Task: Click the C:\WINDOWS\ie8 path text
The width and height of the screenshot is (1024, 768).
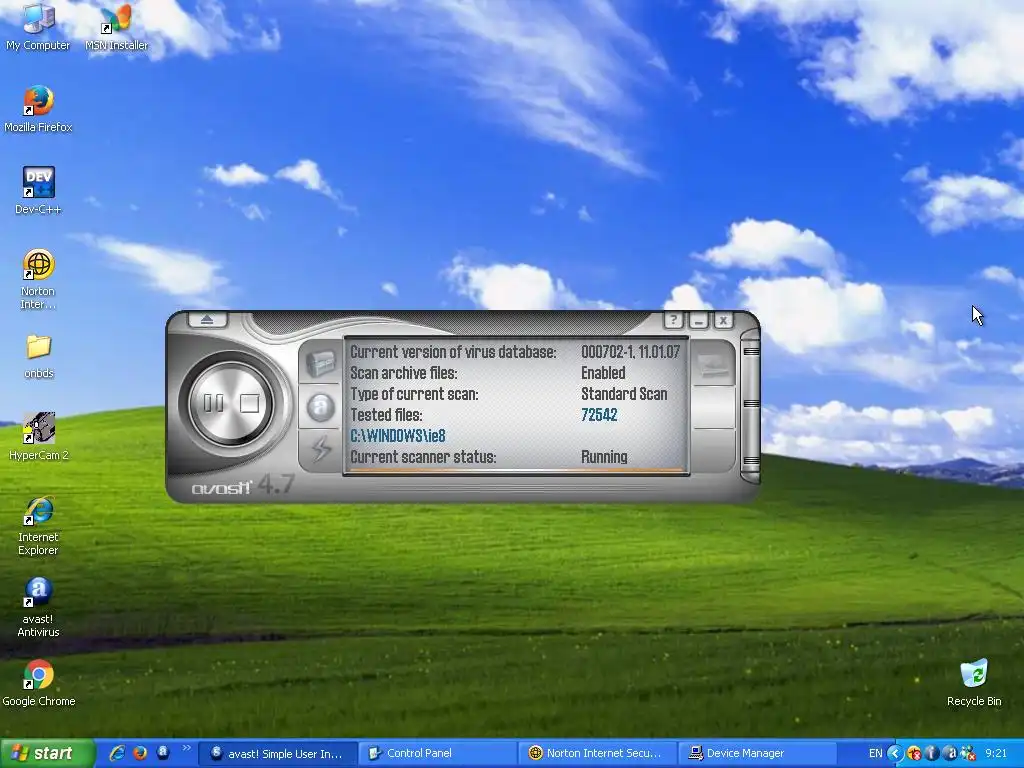Action: [398, 436]
